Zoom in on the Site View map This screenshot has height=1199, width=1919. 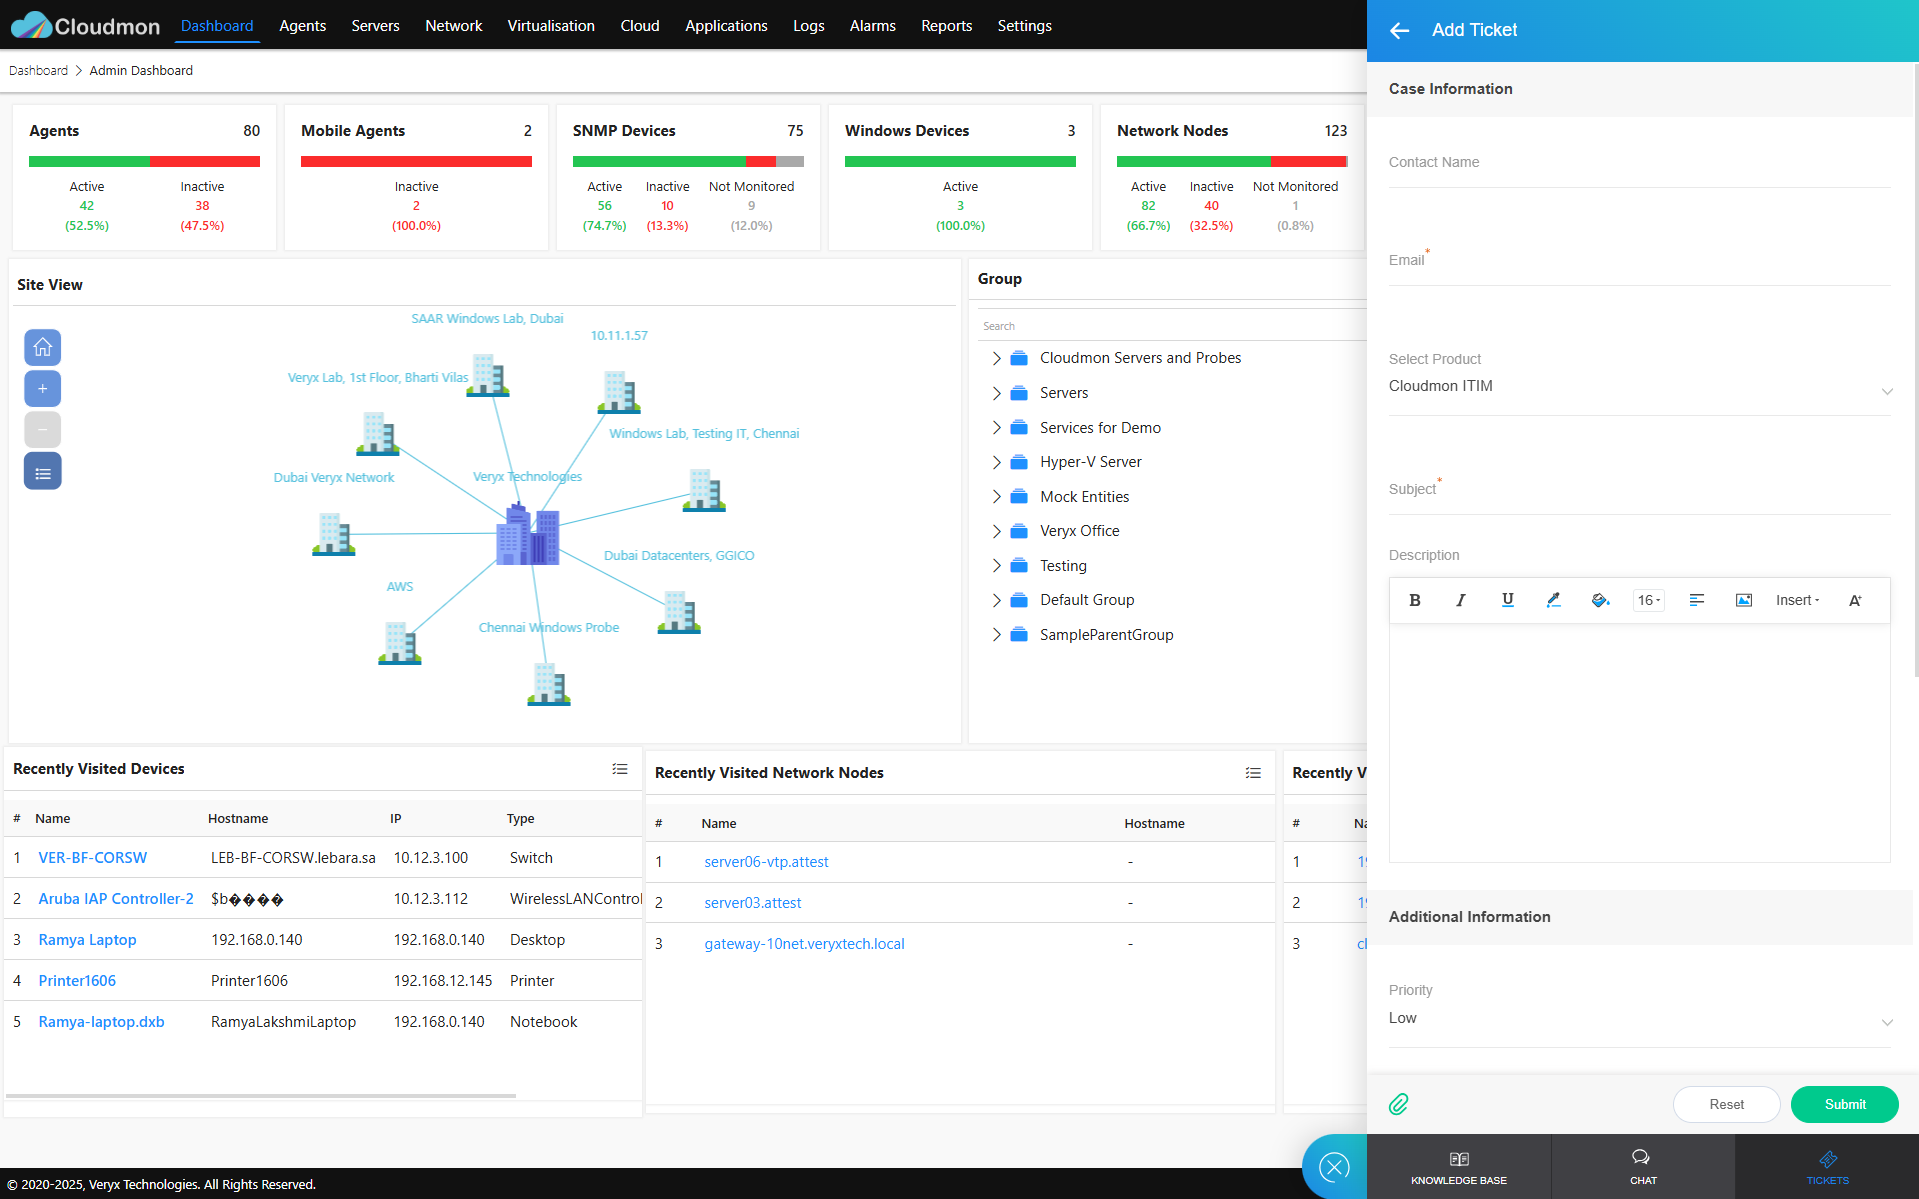(42, 388)
